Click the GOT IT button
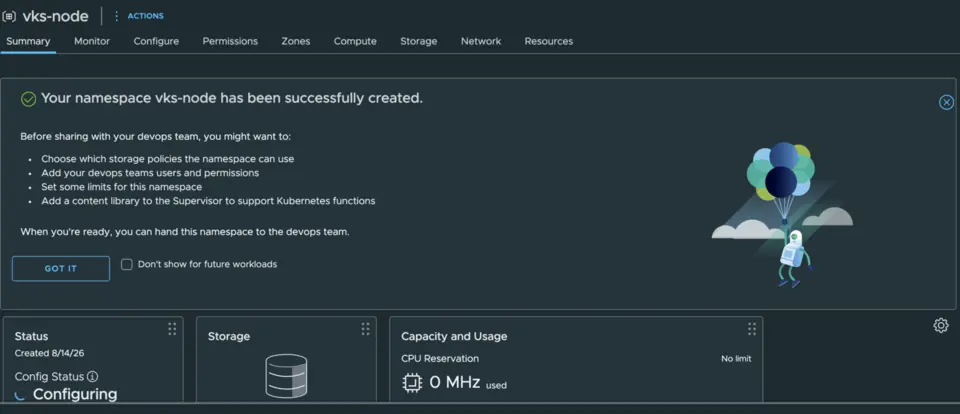The width and height of the screenshot is (960, 414). tap(61, 268)
